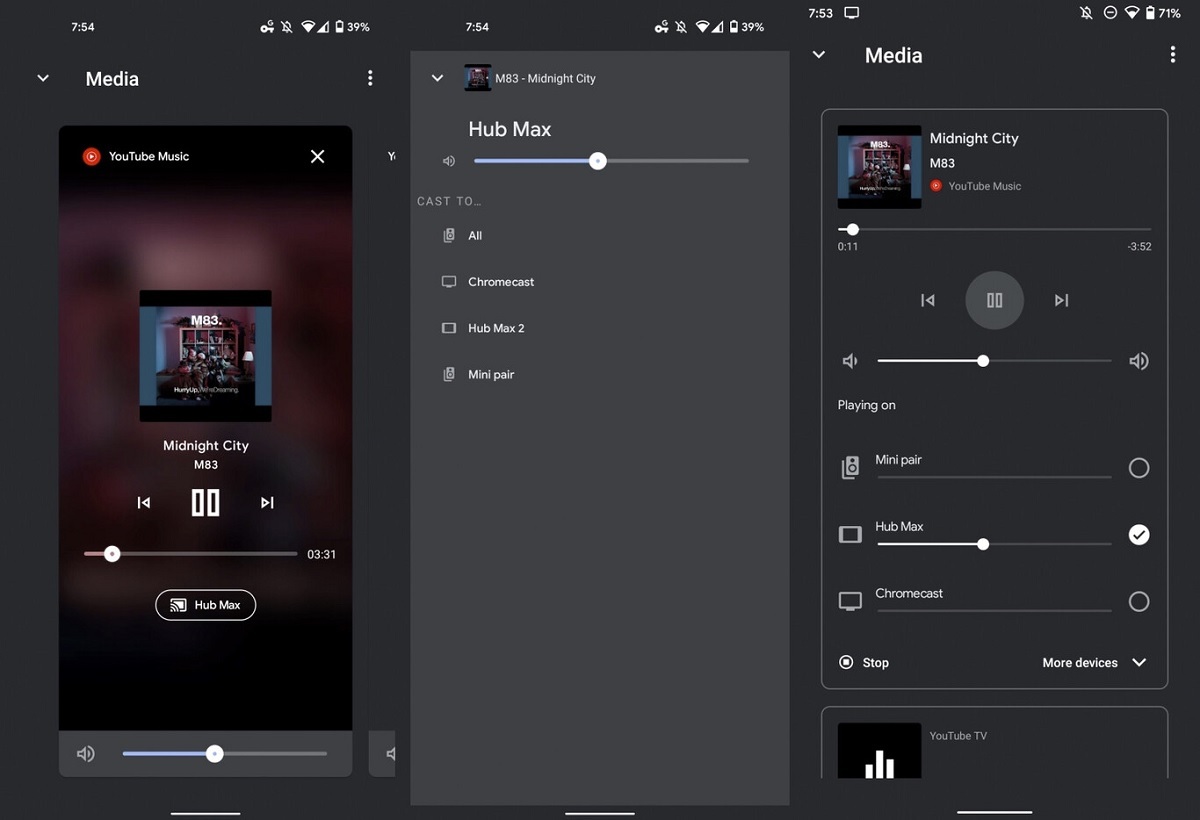Deselect the checked Hub Max device
Viewport: 1200px width, 820px height.
[x=1139, y=535]
